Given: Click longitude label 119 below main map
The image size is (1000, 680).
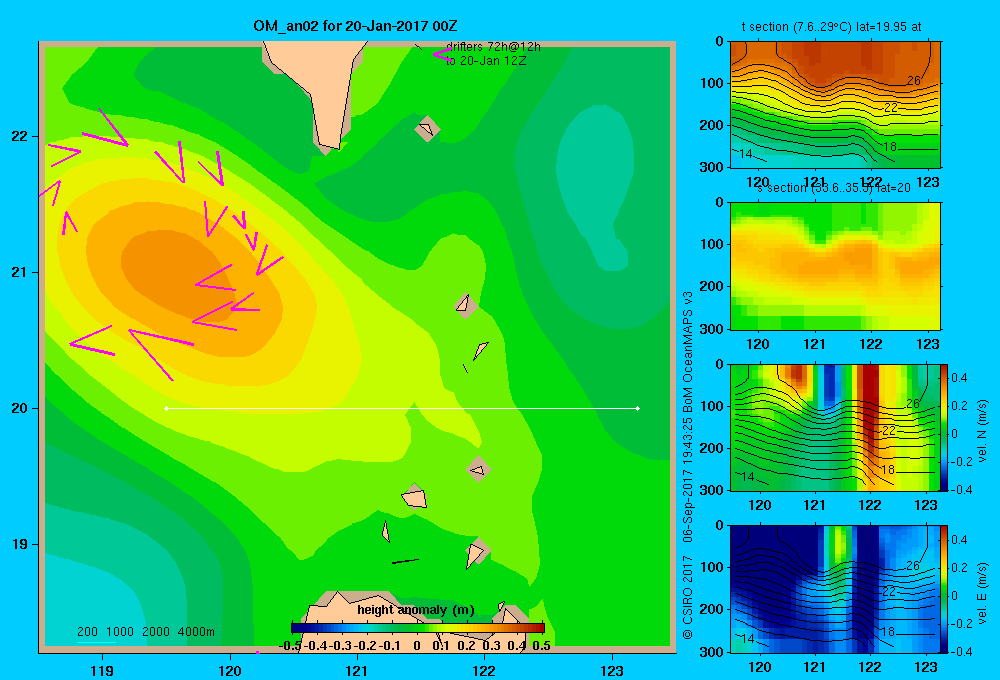Looking at the screenshot, I should pyautogui.click(x=102, y=670).
